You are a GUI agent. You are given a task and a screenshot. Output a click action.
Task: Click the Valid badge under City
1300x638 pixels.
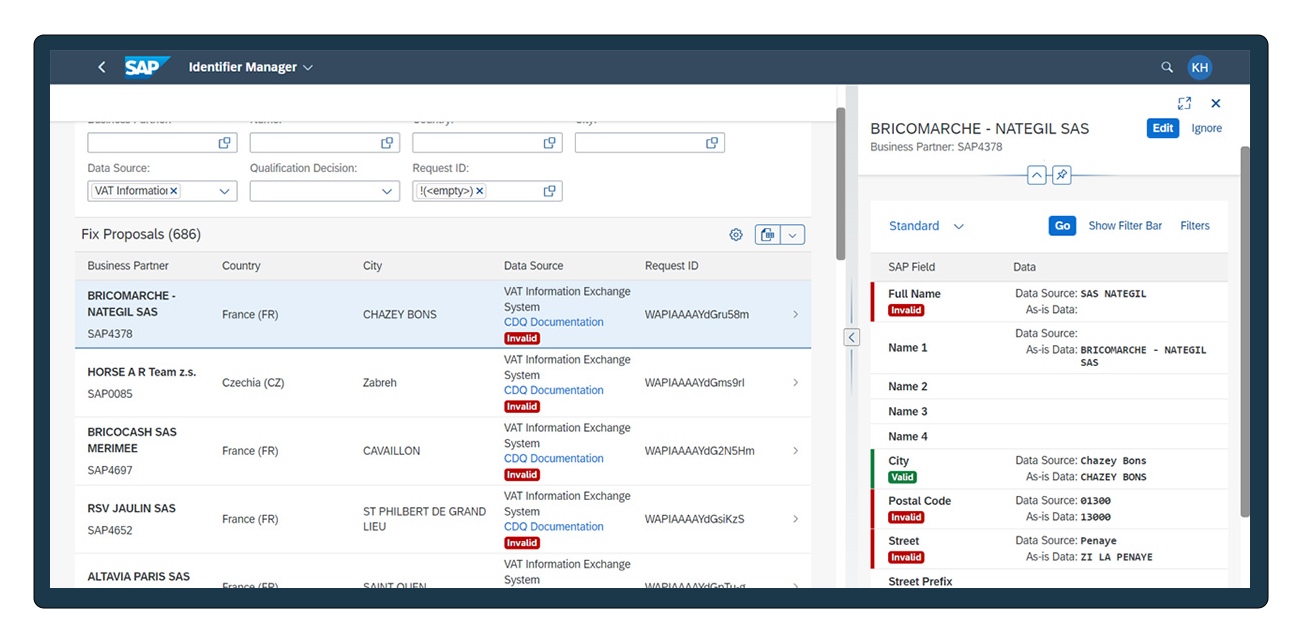(x=902, y=477)
